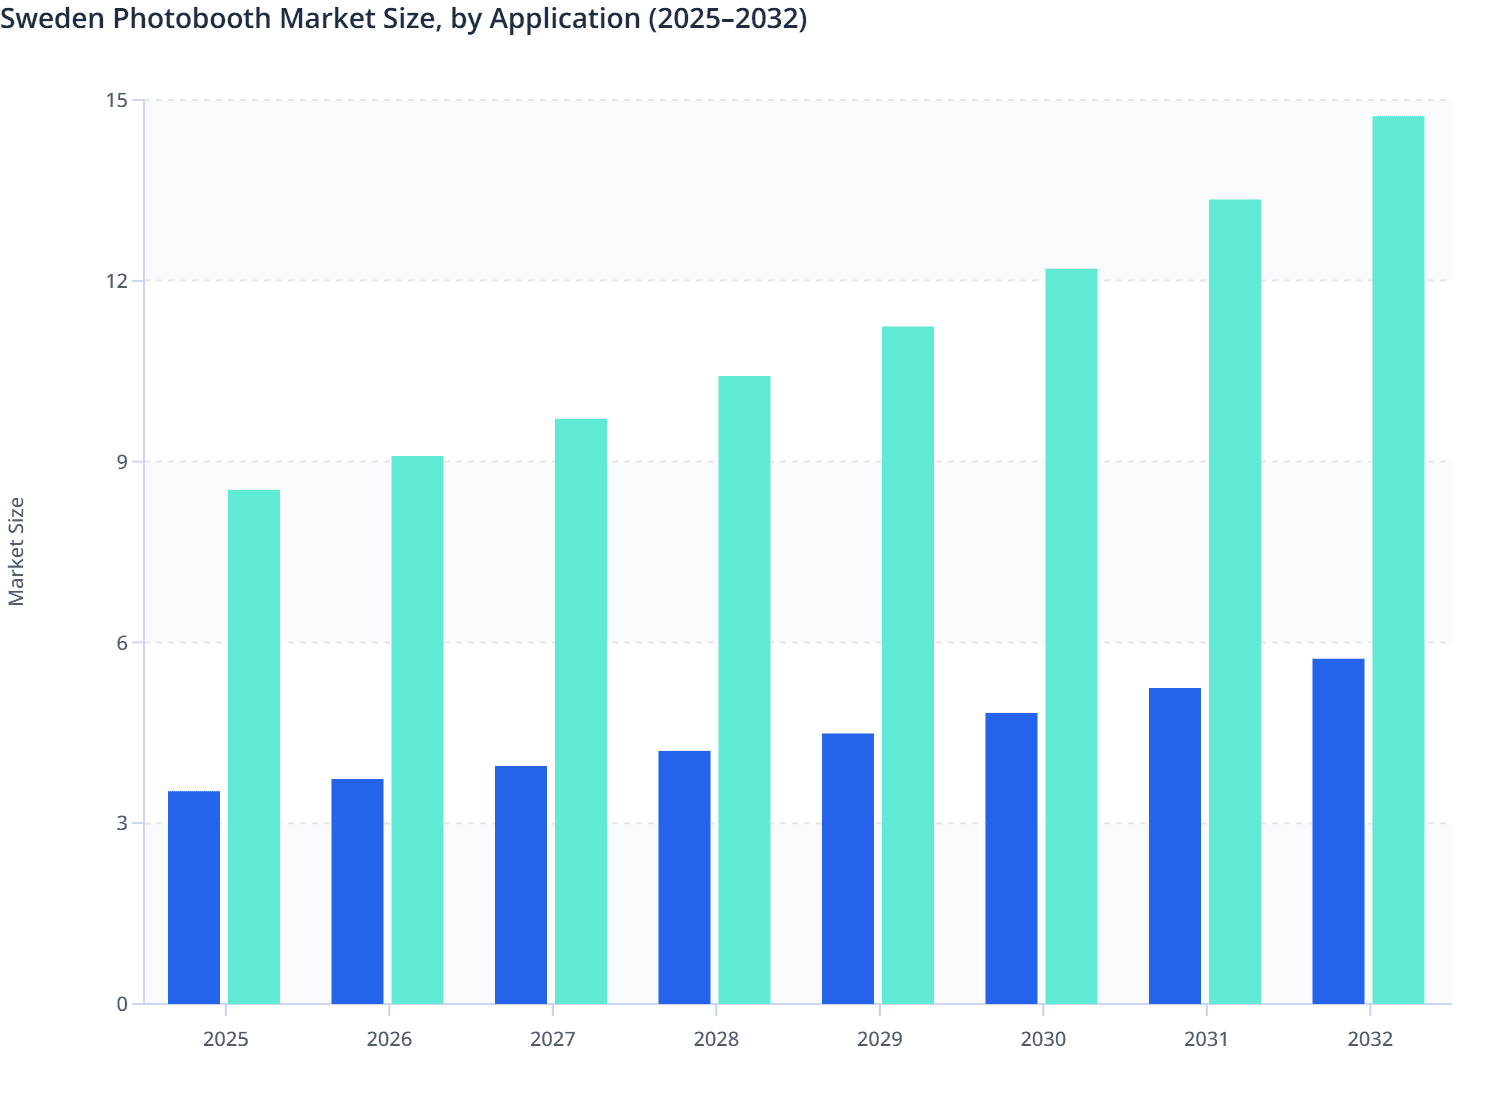Click the chart title text

(x=405, y=19)
